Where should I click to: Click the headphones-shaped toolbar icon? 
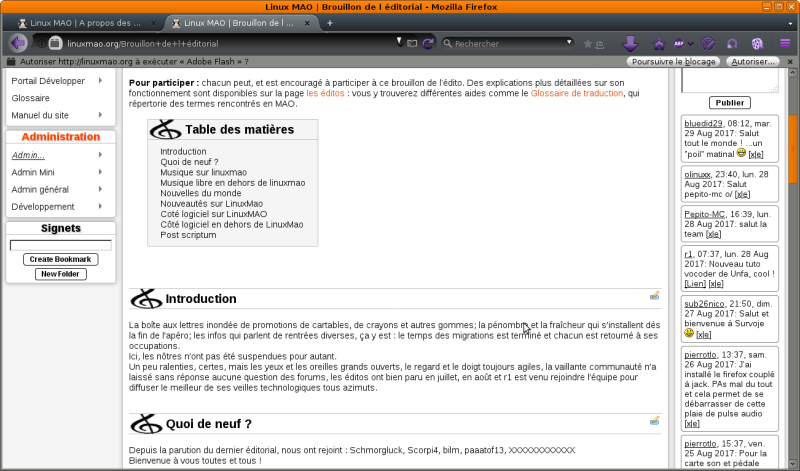click(732, 44)
